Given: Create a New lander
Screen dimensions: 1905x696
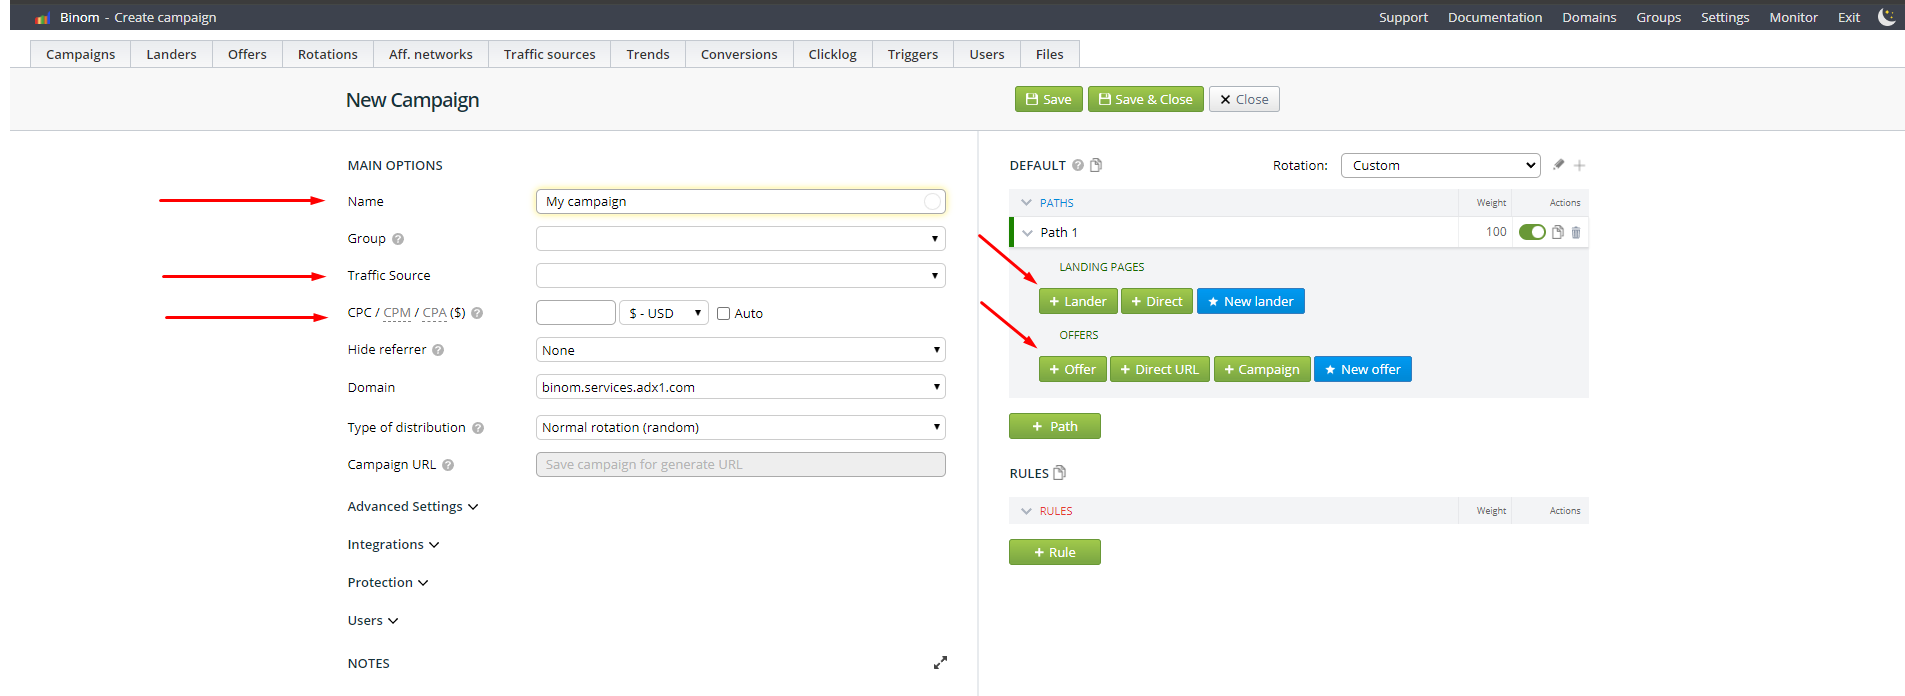Looking at the screenshot, I should pyautogui.click(x=1251, y=301).
